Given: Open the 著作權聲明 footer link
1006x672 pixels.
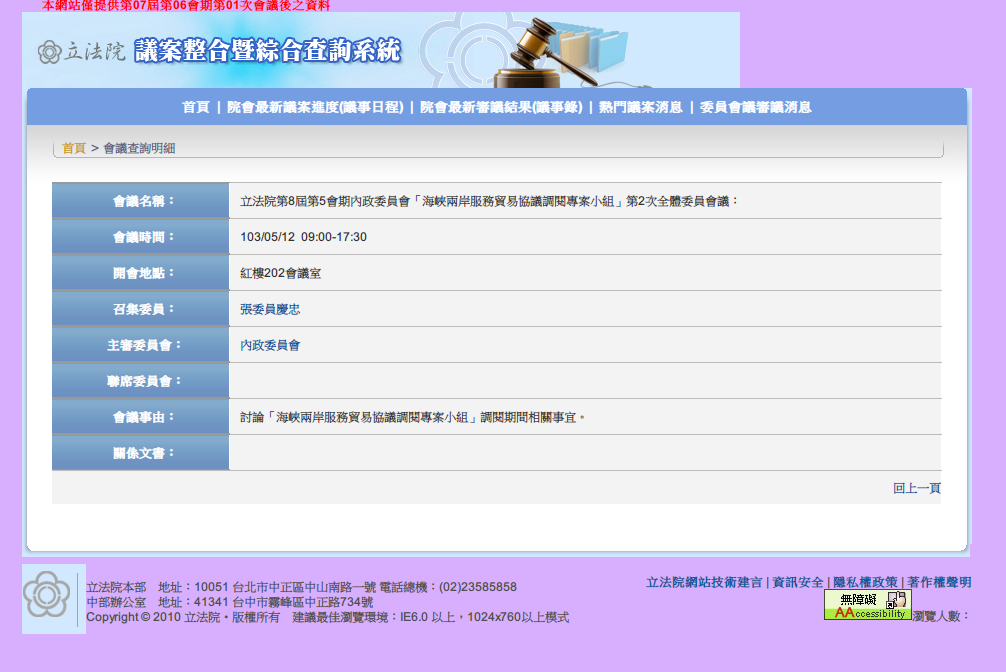Looking at the screenshot, I should pos(939,582).
